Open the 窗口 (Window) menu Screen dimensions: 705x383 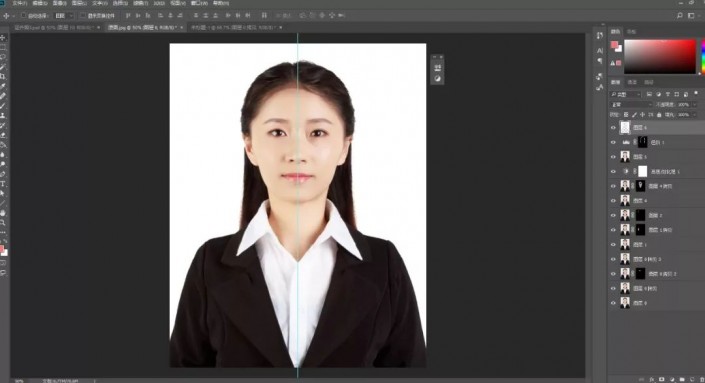199,3
